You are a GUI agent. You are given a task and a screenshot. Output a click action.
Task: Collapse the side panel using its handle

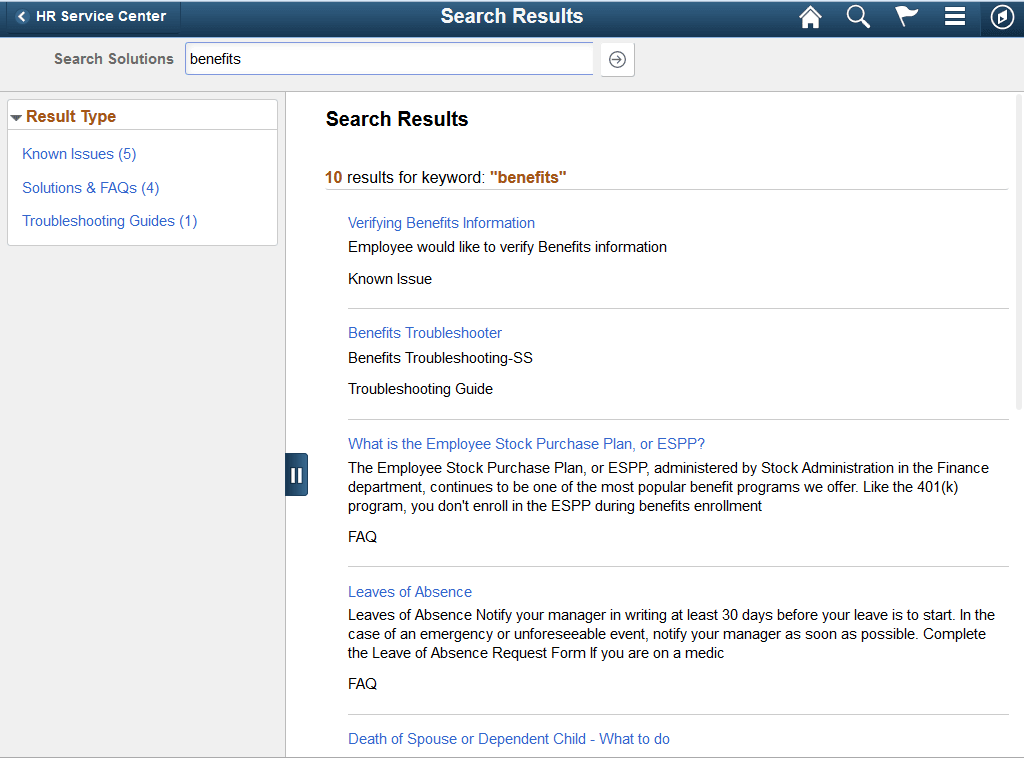pos(296,474)
